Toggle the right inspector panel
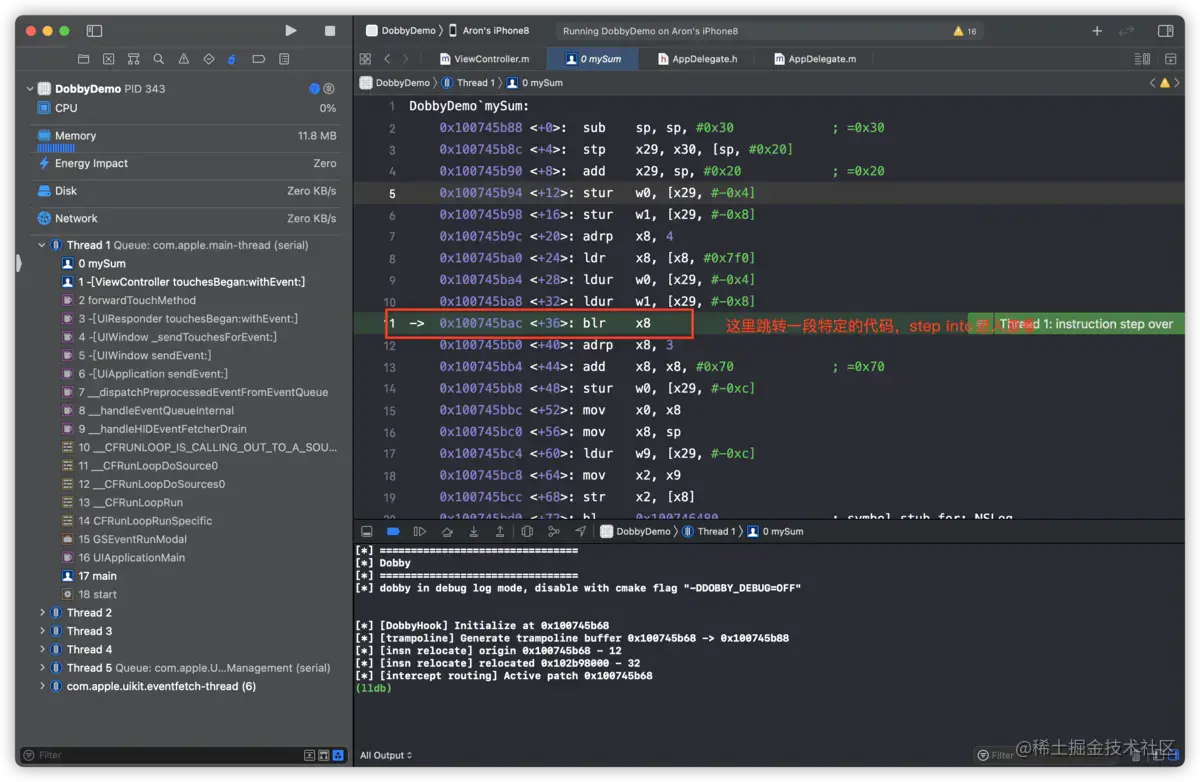 [x=1165, y=31]
